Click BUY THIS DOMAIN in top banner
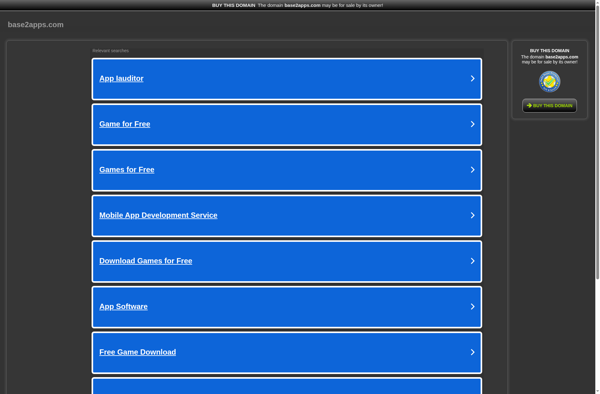The width and height of the screenshot is (600, 394). [x=234, y=5]
